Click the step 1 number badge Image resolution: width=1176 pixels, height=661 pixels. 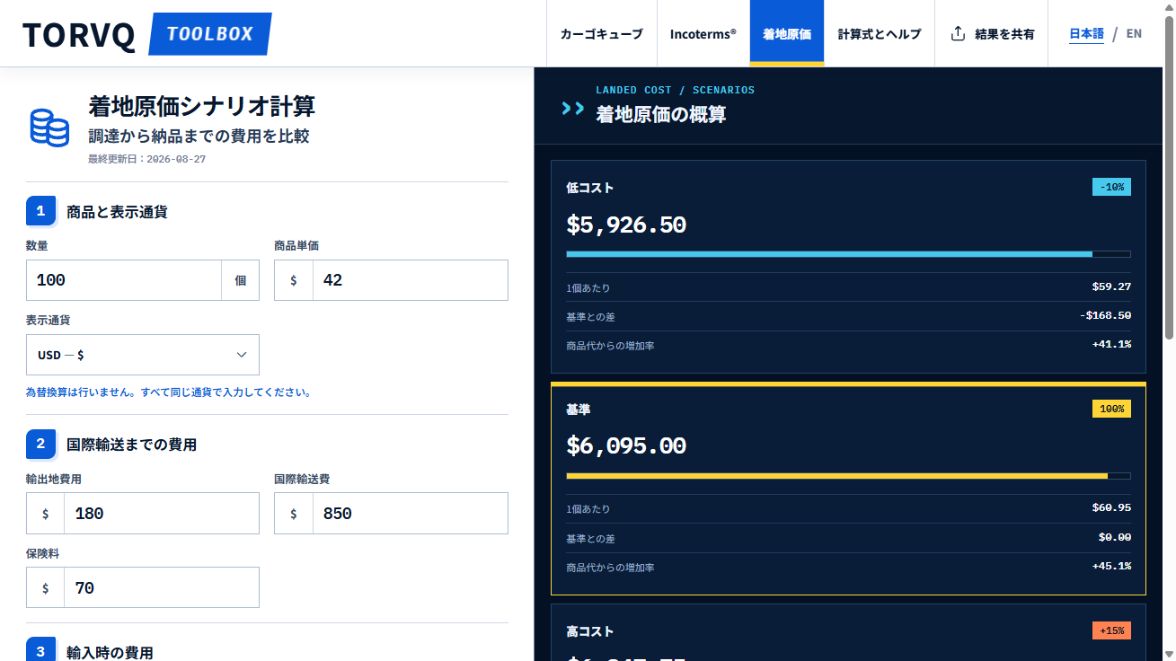click(40, 211)
